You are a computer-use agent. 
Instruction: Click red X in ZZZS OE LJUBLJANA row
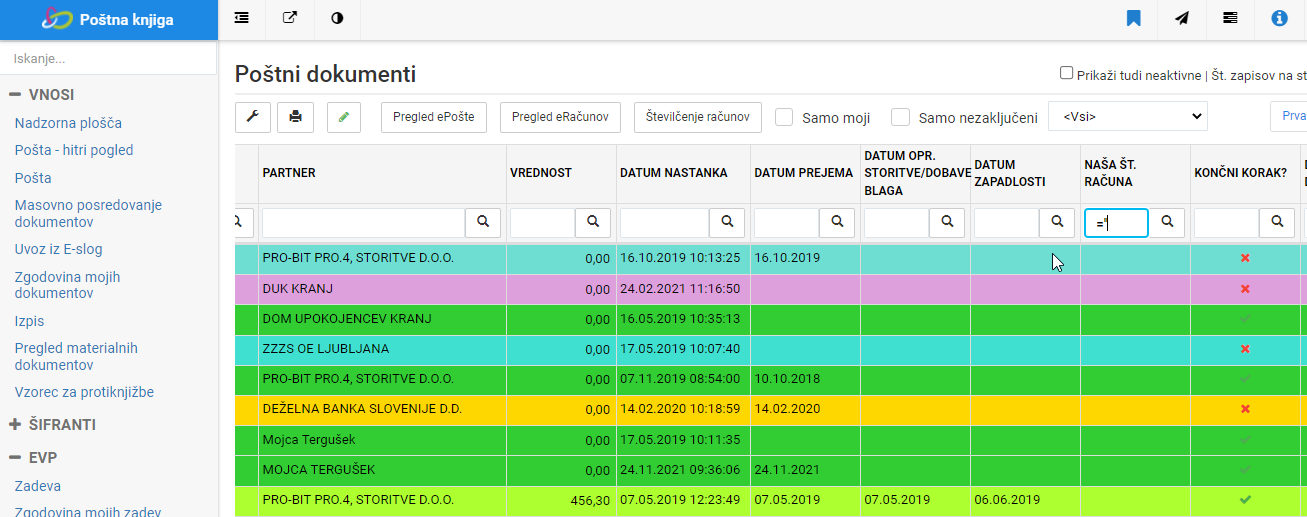click(x=1245, y=349)
